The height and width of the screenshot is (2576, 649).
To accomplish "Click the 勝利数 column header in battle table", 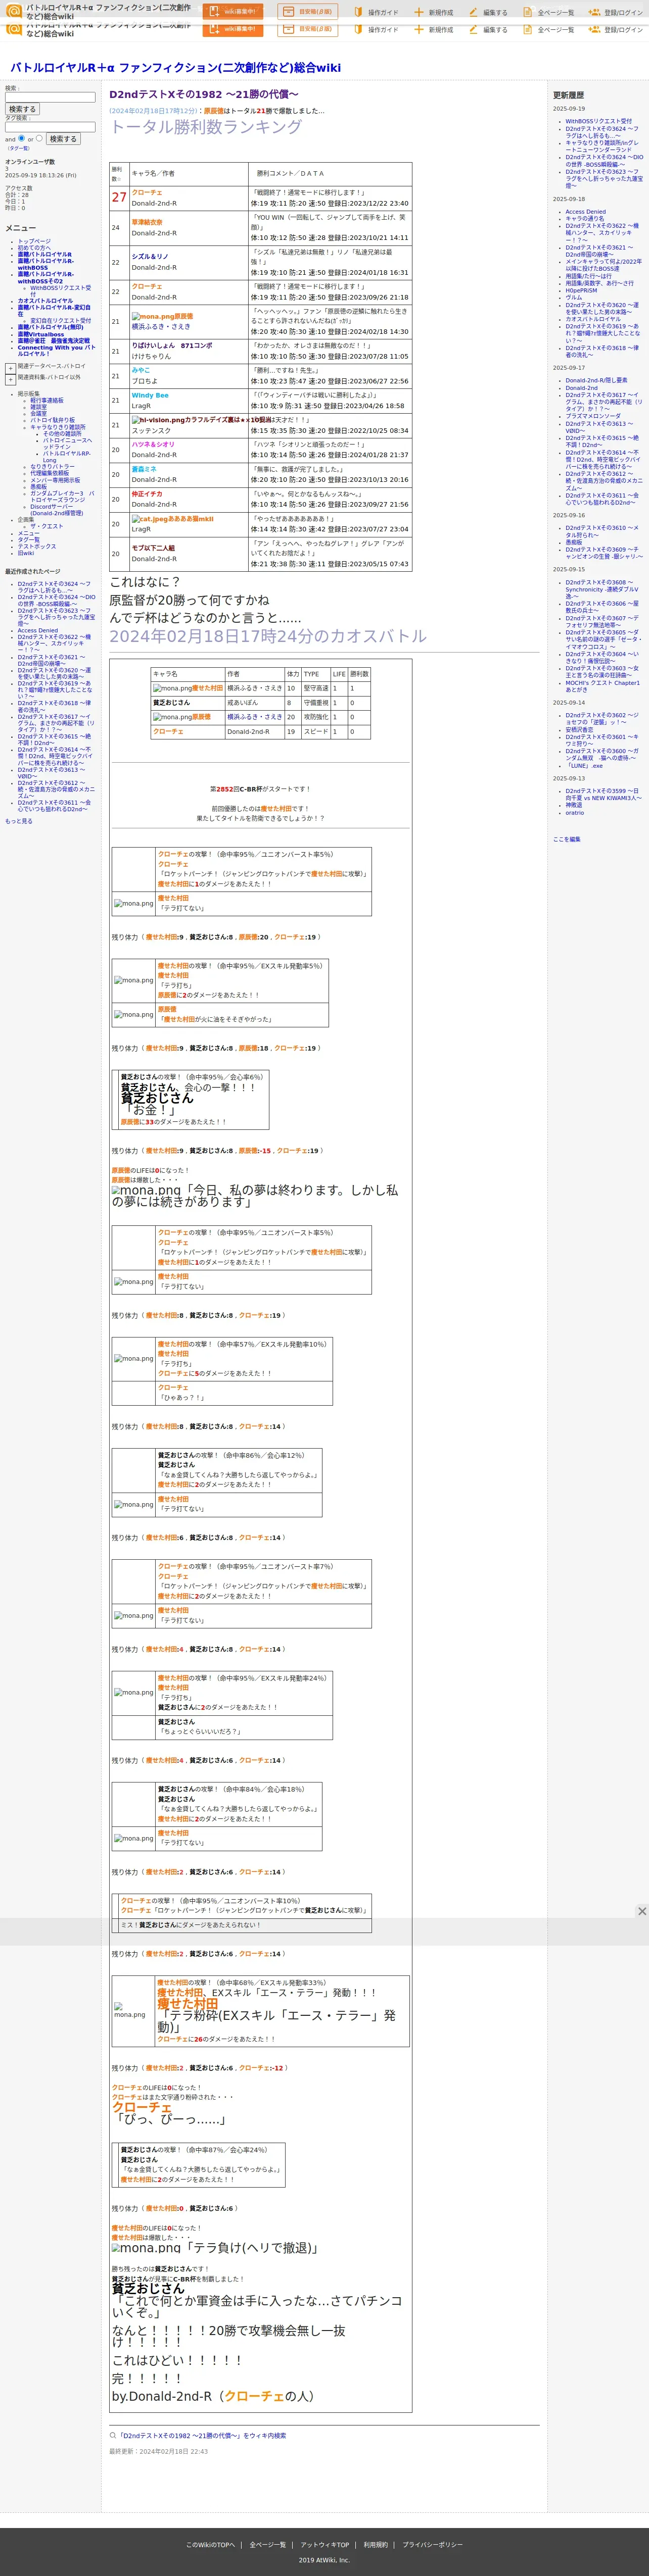I will pos(359,674).
